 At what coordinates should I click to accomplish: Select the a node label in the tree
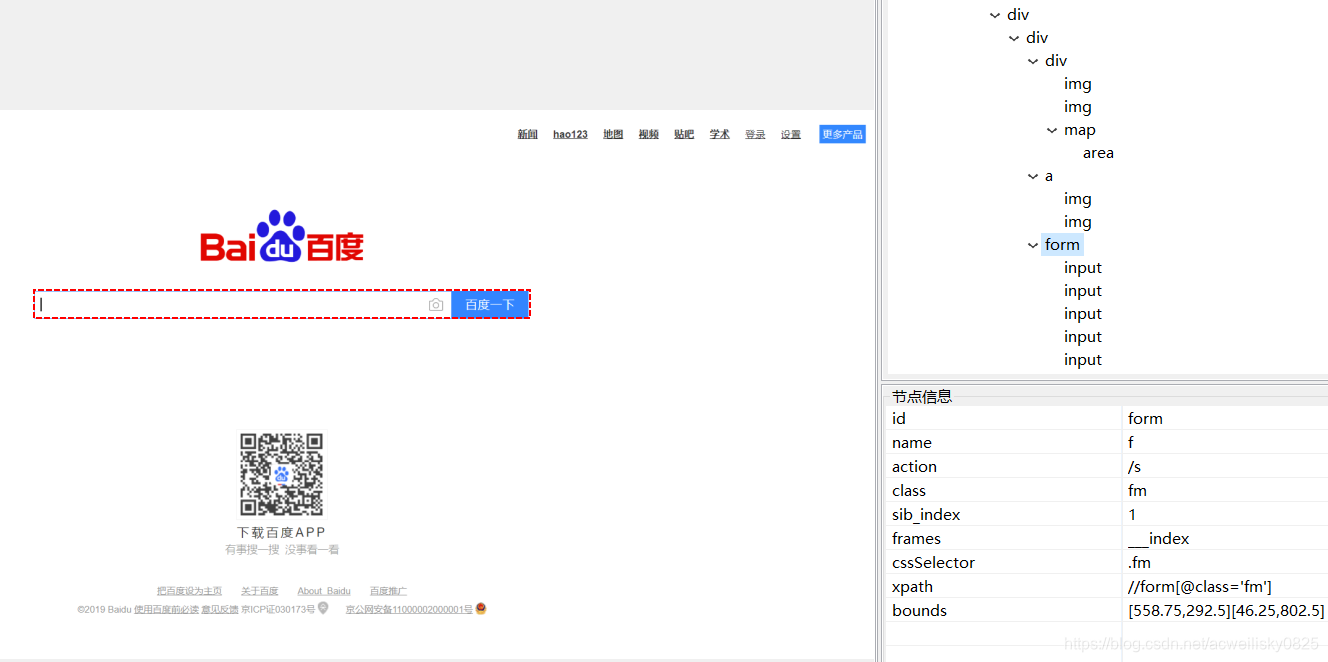[1049, 176]
